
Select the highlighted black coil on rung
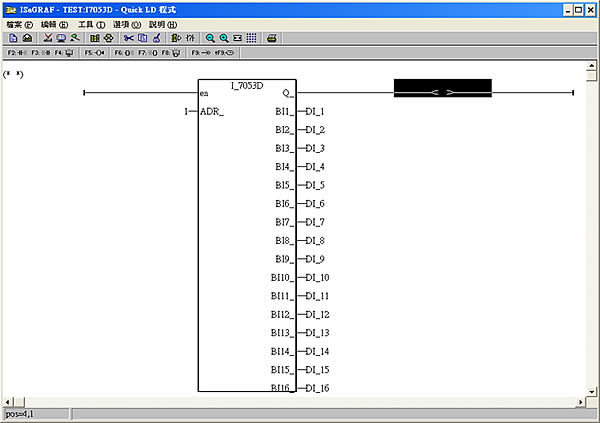pyautogui.click(x=442, y=89)
